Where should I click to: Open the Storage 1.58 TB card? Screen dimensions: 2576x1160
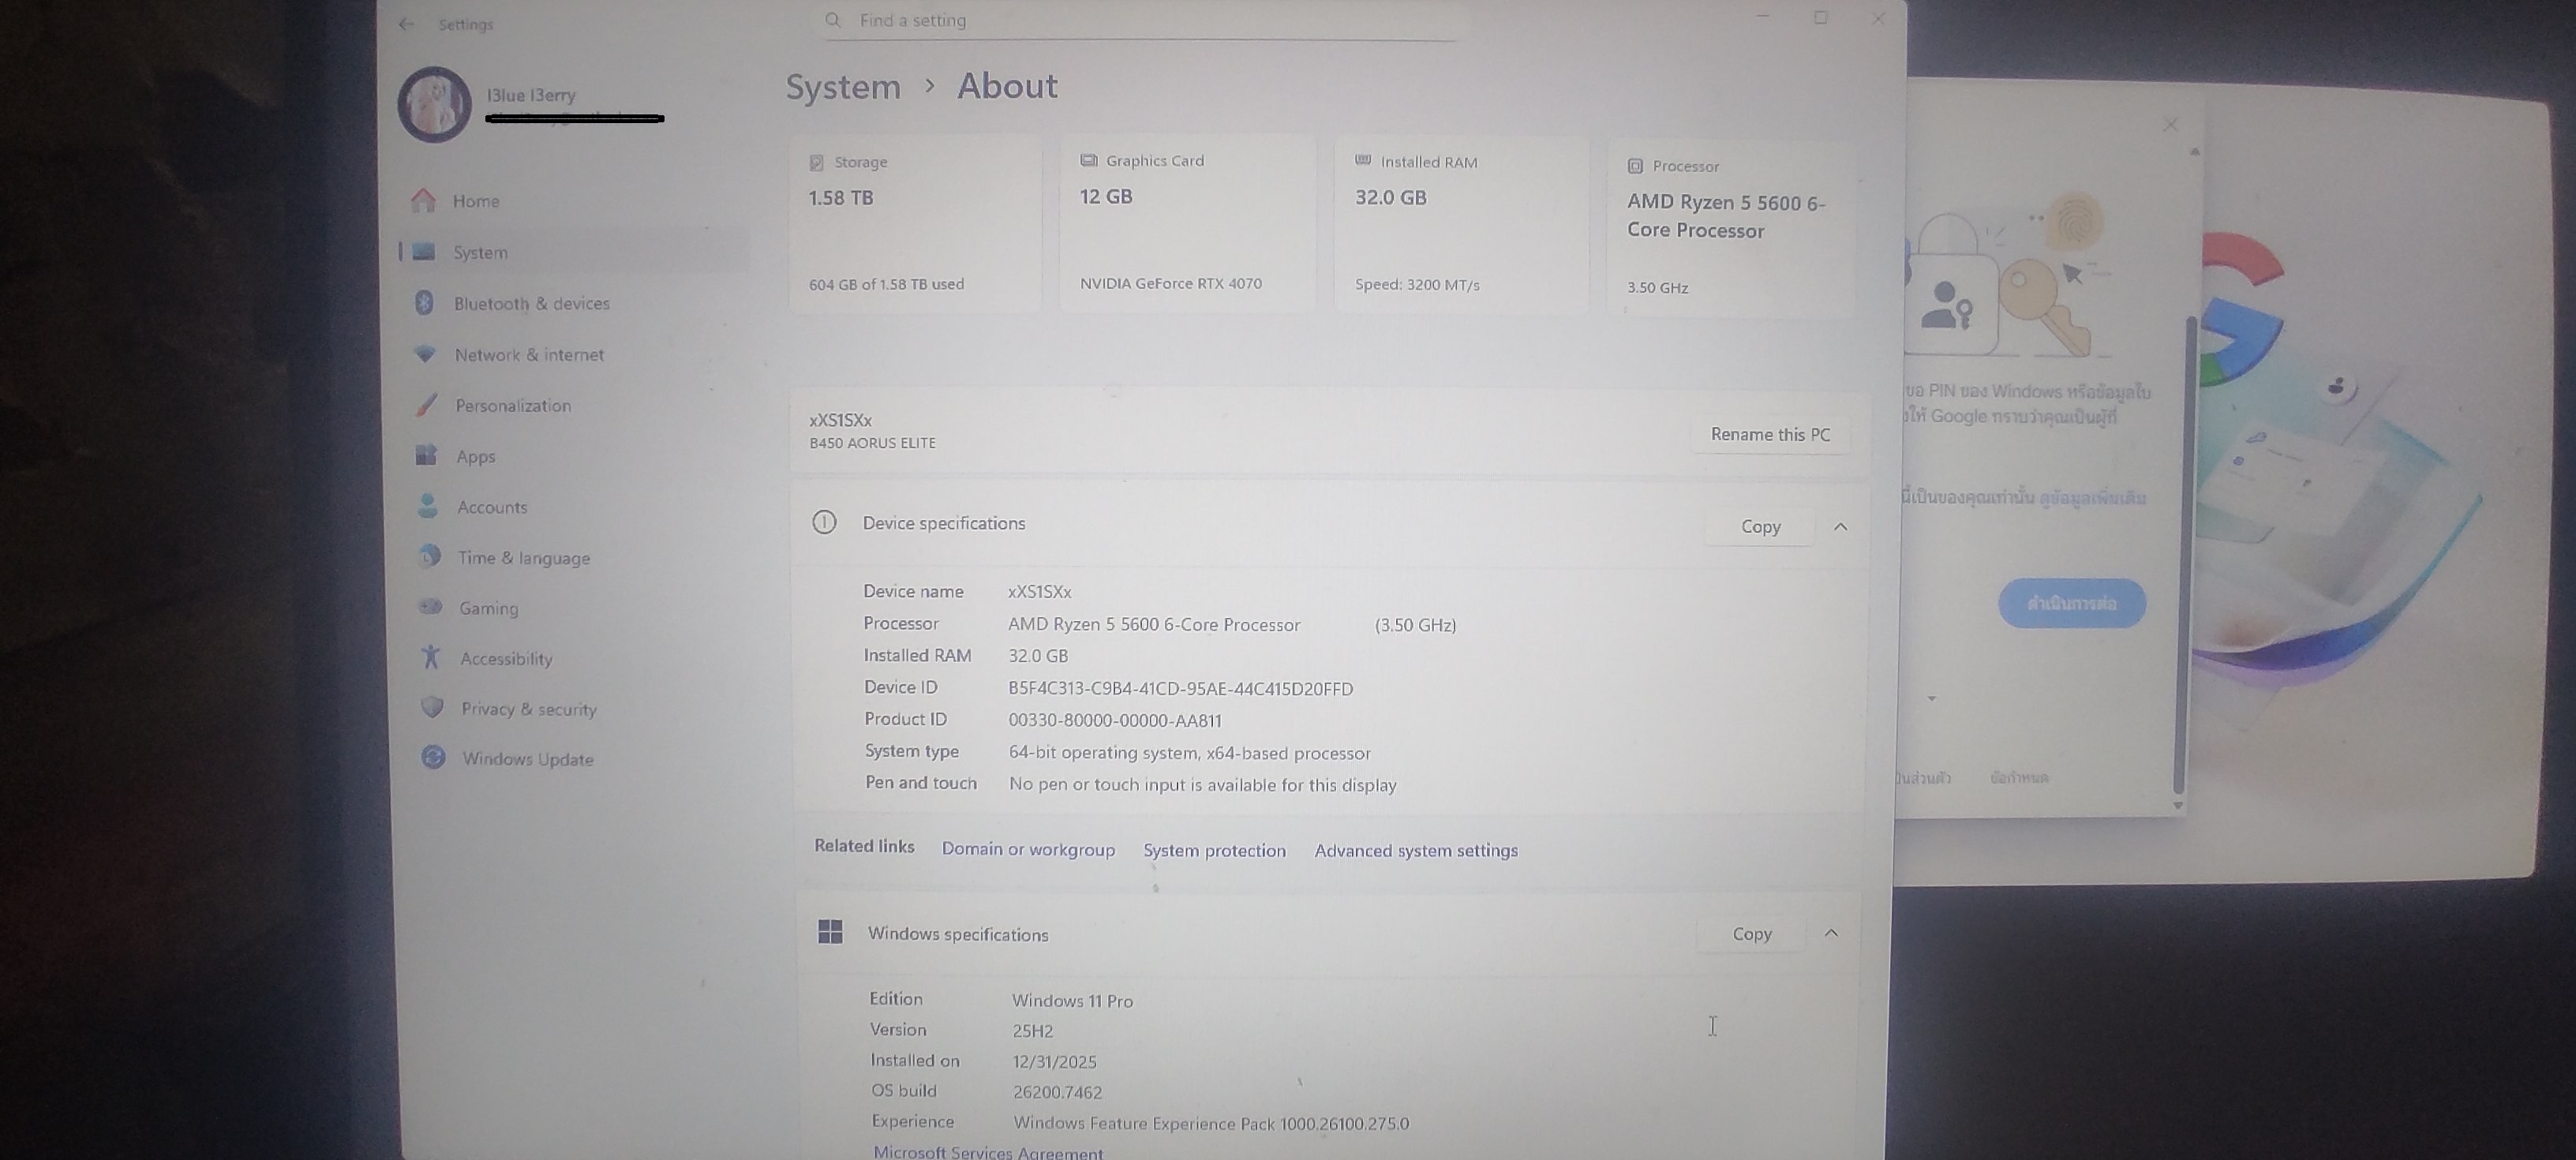tap(915, 225)
